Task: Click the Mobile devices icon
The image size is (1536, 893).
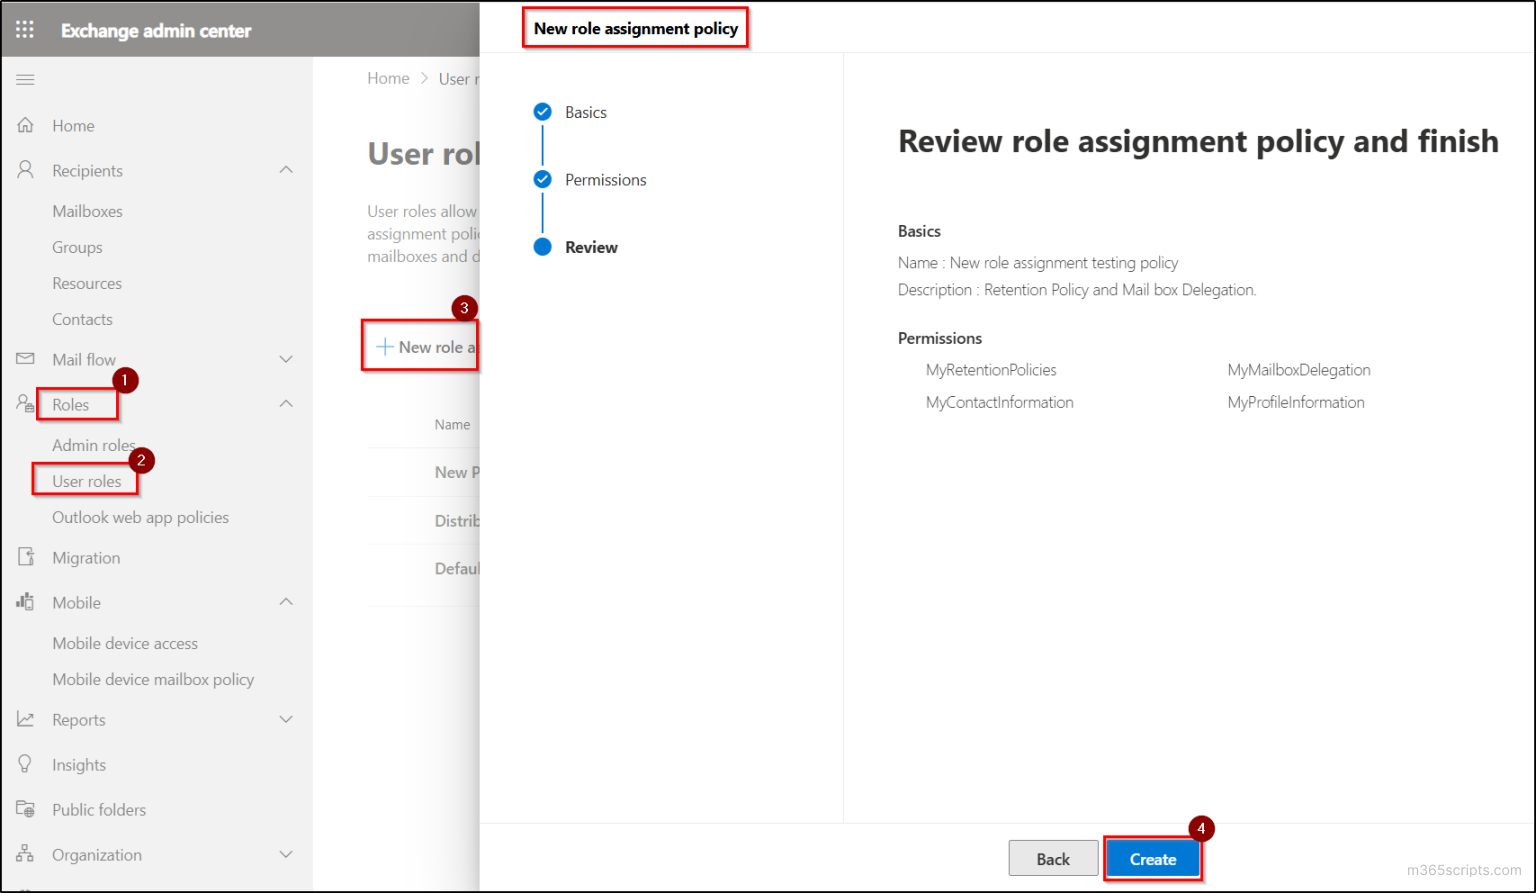Action: 24,602
